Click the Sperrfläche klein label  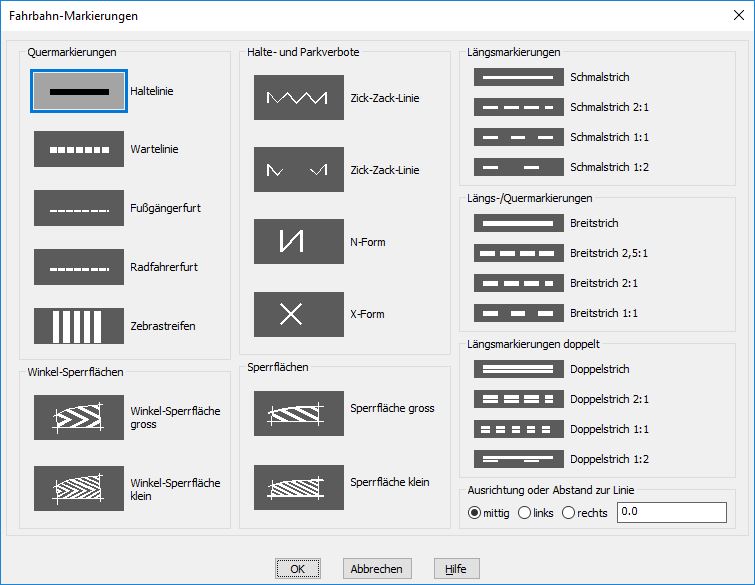tap(390, 482)
